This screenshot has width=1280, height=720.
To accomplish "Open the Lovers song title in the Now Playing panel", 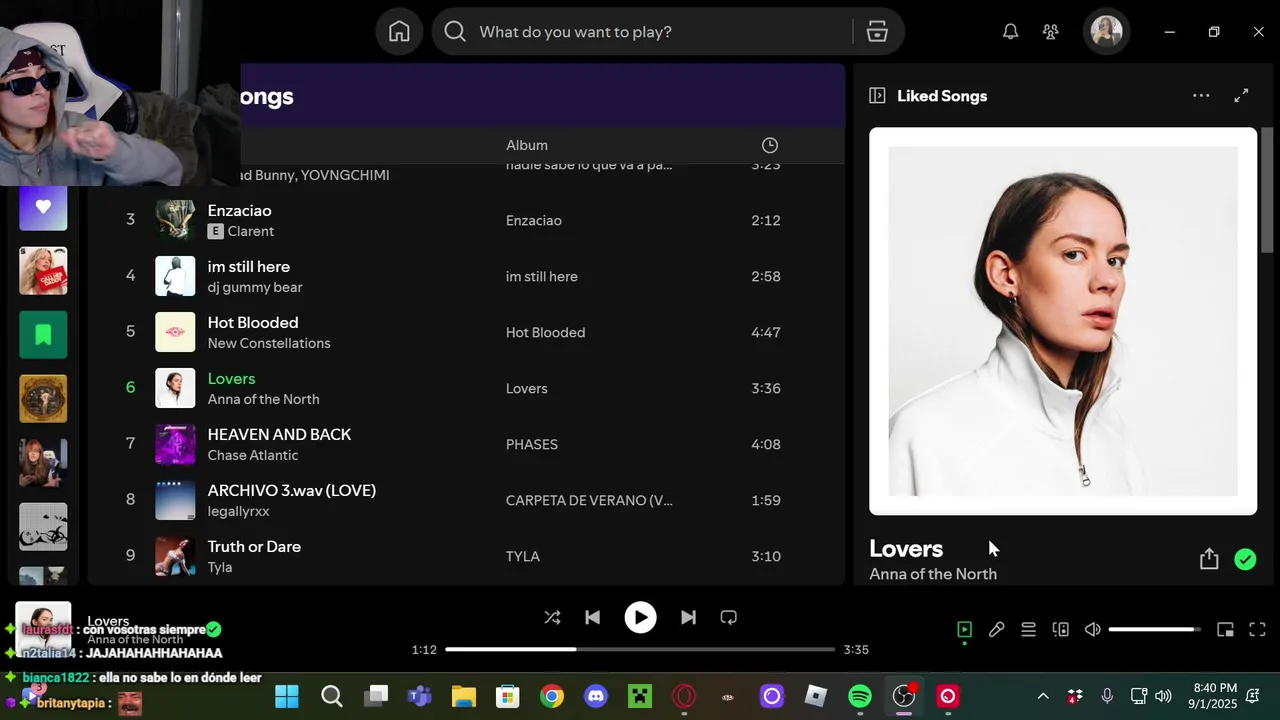I will (906, 548).
